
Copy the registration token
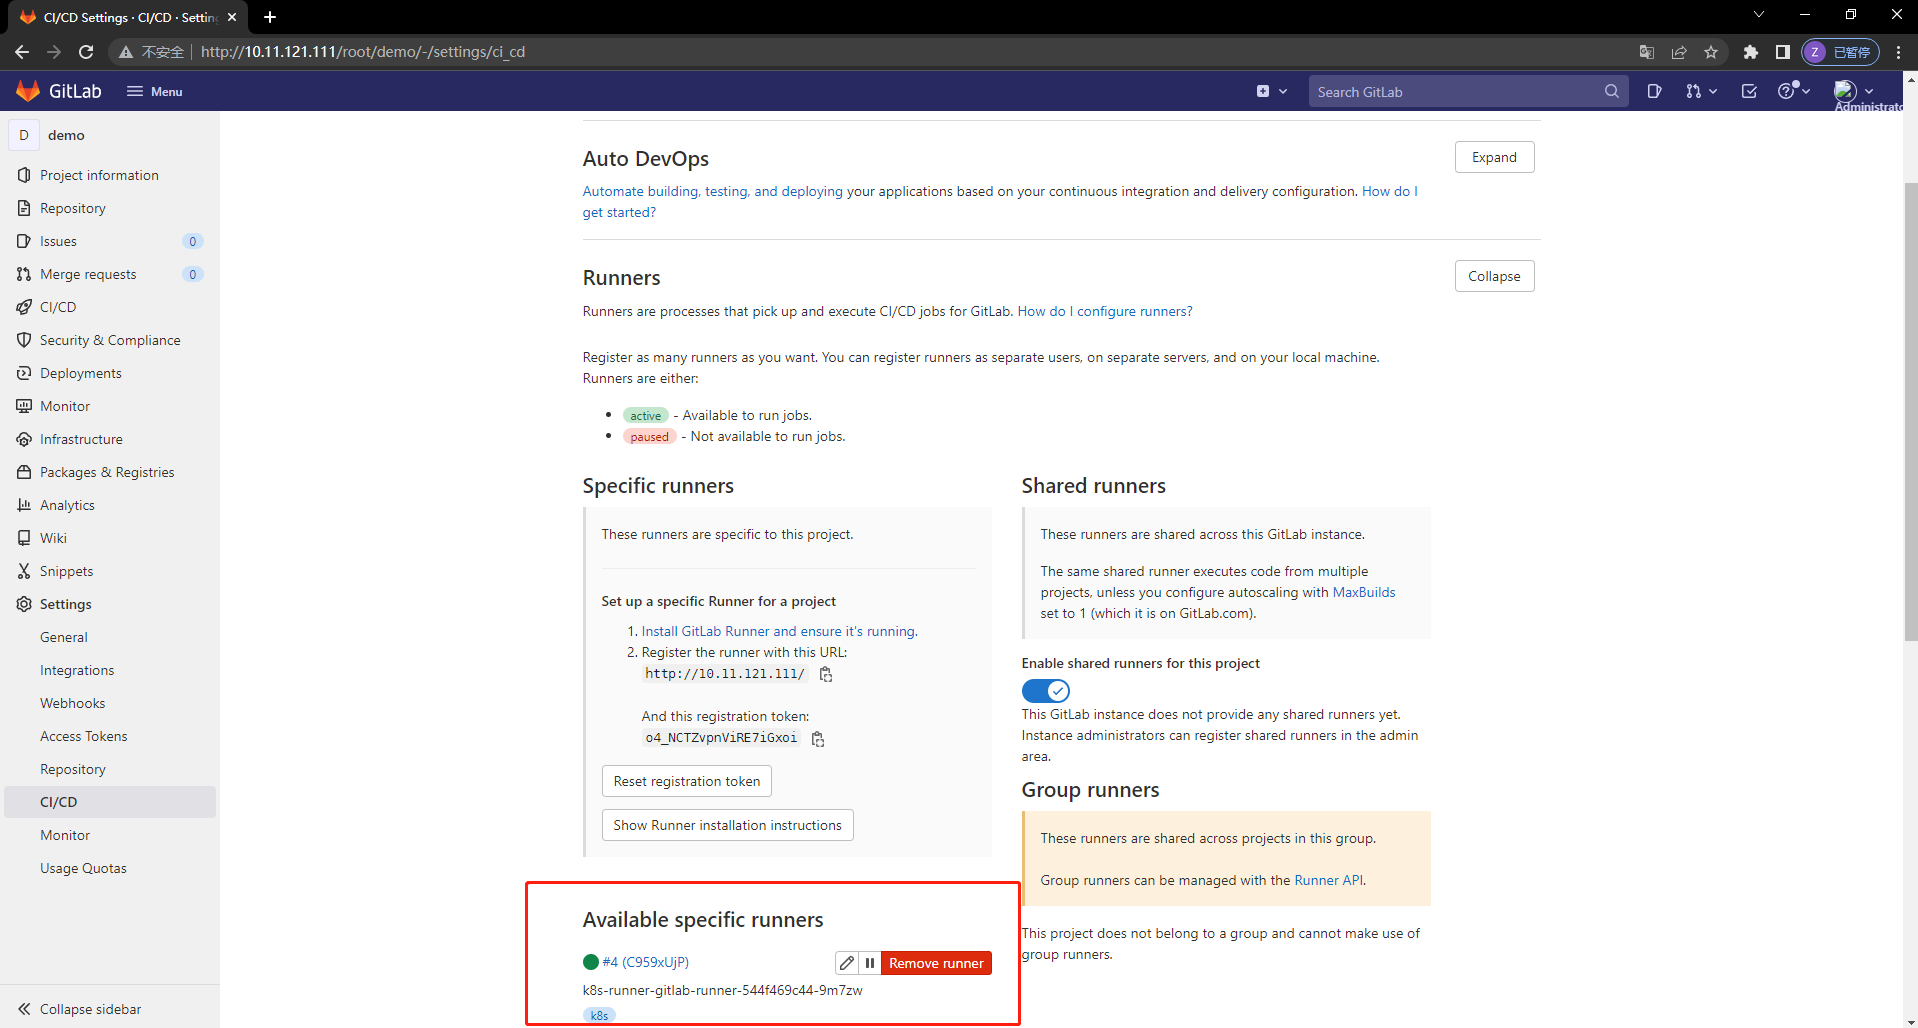click(818, 739)
